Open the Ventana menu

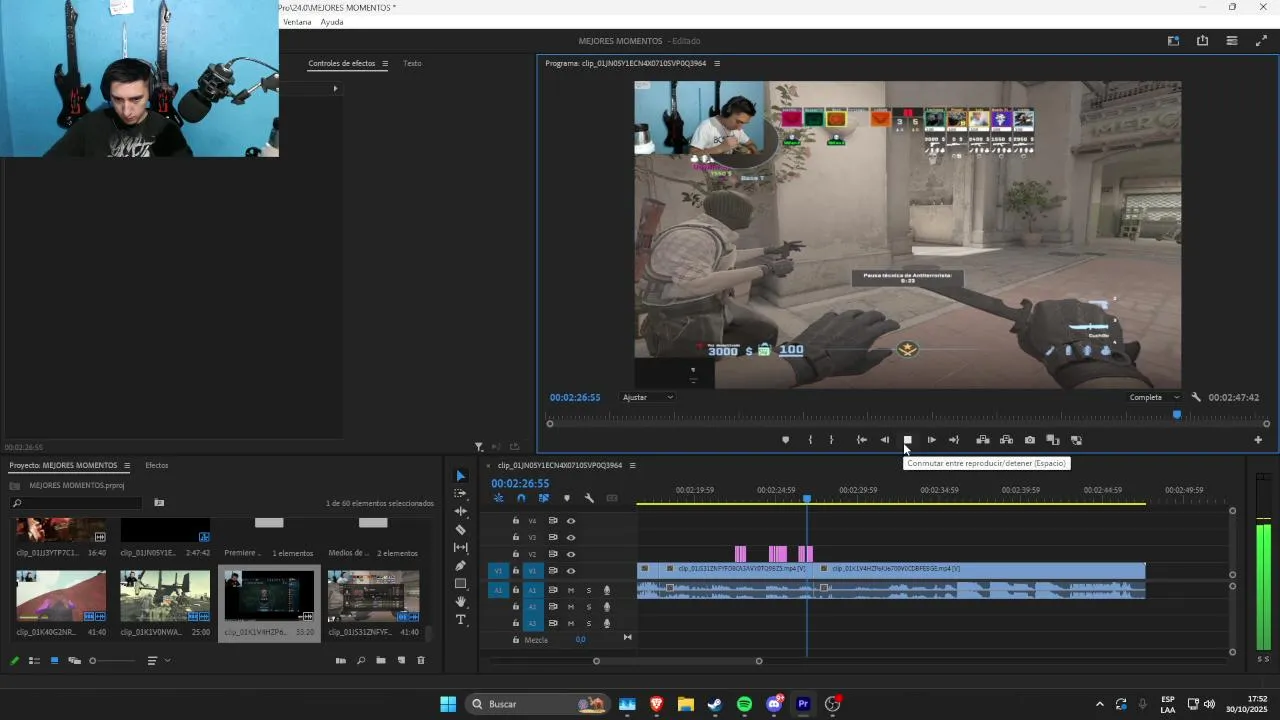click(297, 22)
